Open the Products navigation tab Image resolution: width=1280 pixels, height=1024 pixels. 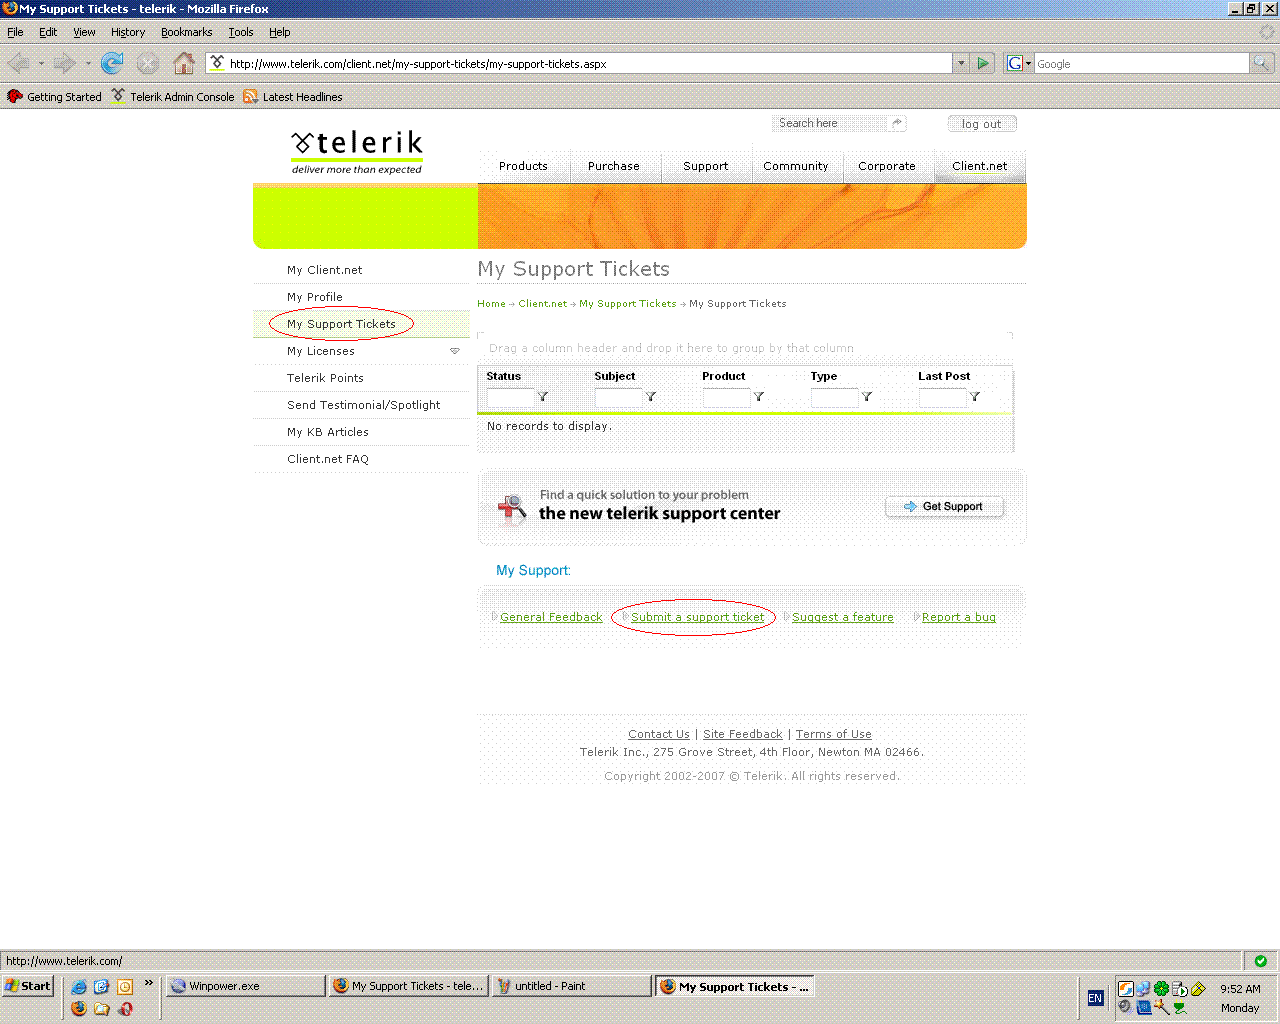pos(523,166)
